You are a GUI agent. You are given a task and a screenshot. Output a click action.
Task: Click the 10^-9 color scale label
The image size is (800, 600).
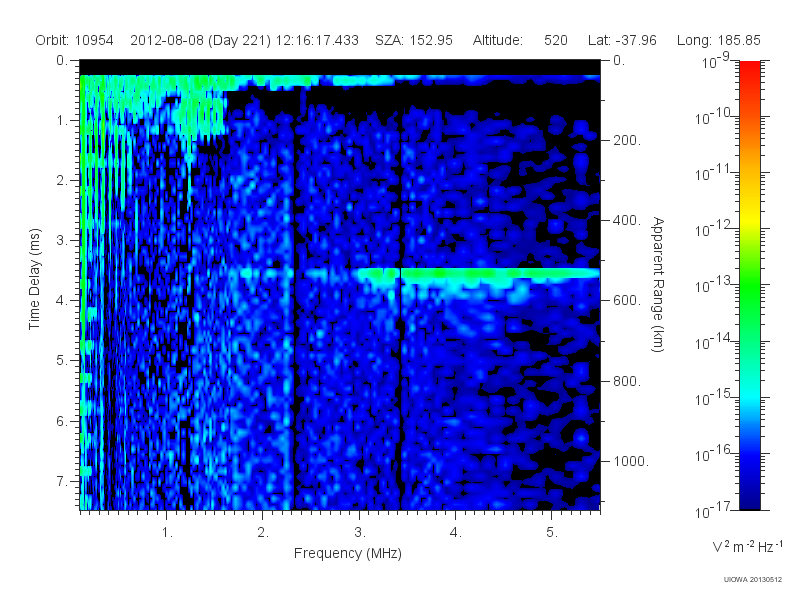point(716,60)
